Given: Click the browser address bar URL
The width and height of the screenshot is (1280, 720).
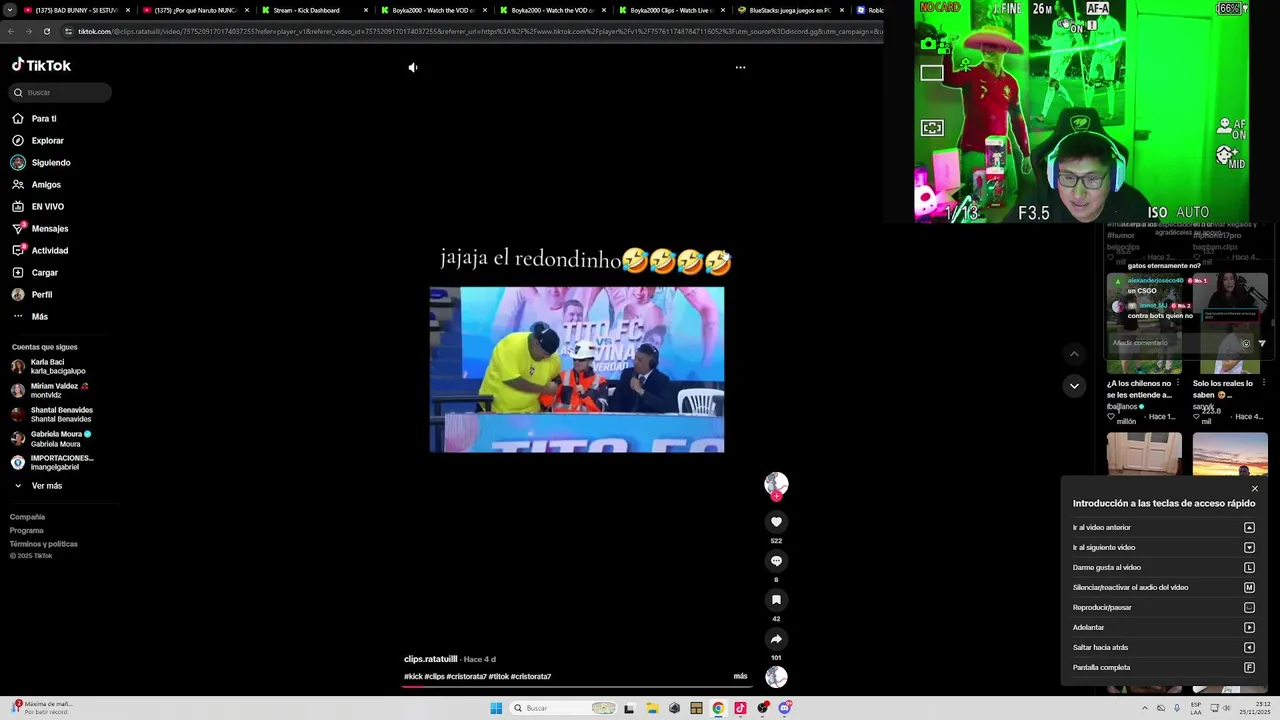Looking at the screenshot, I should point(478,31).
